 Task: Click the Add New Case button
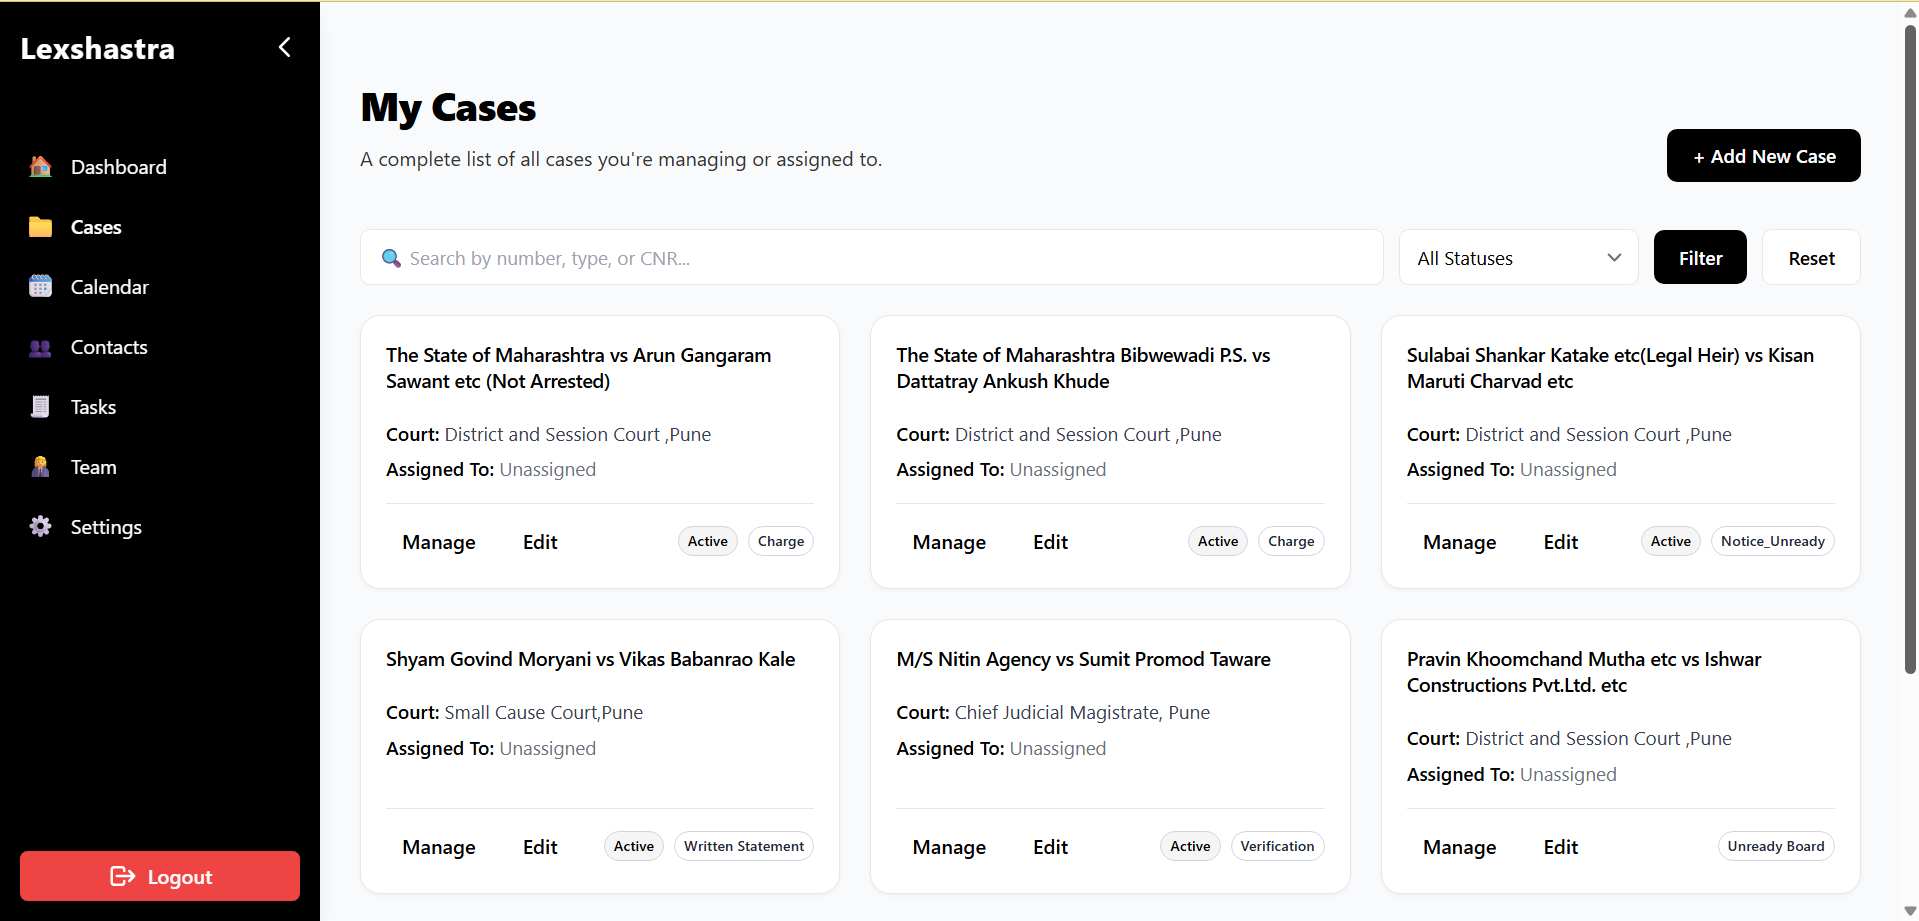pos(1762,155)
